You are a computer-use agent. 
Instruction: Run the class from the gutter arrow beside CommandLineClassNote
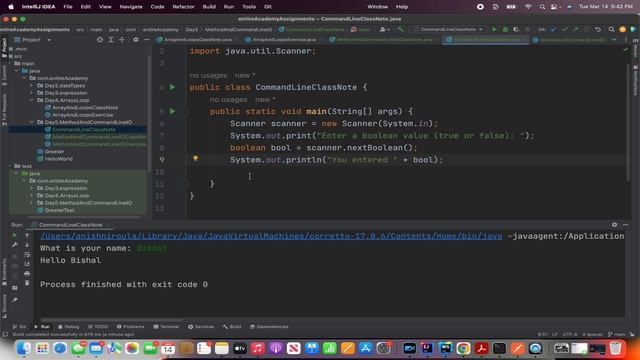172,87
